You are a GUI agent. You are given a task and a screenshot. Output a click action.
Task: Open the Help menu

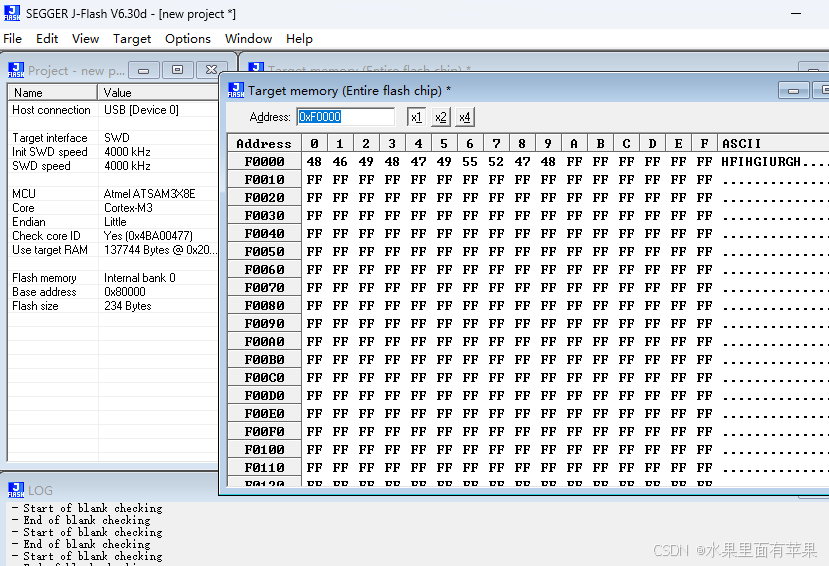point(299,39)
